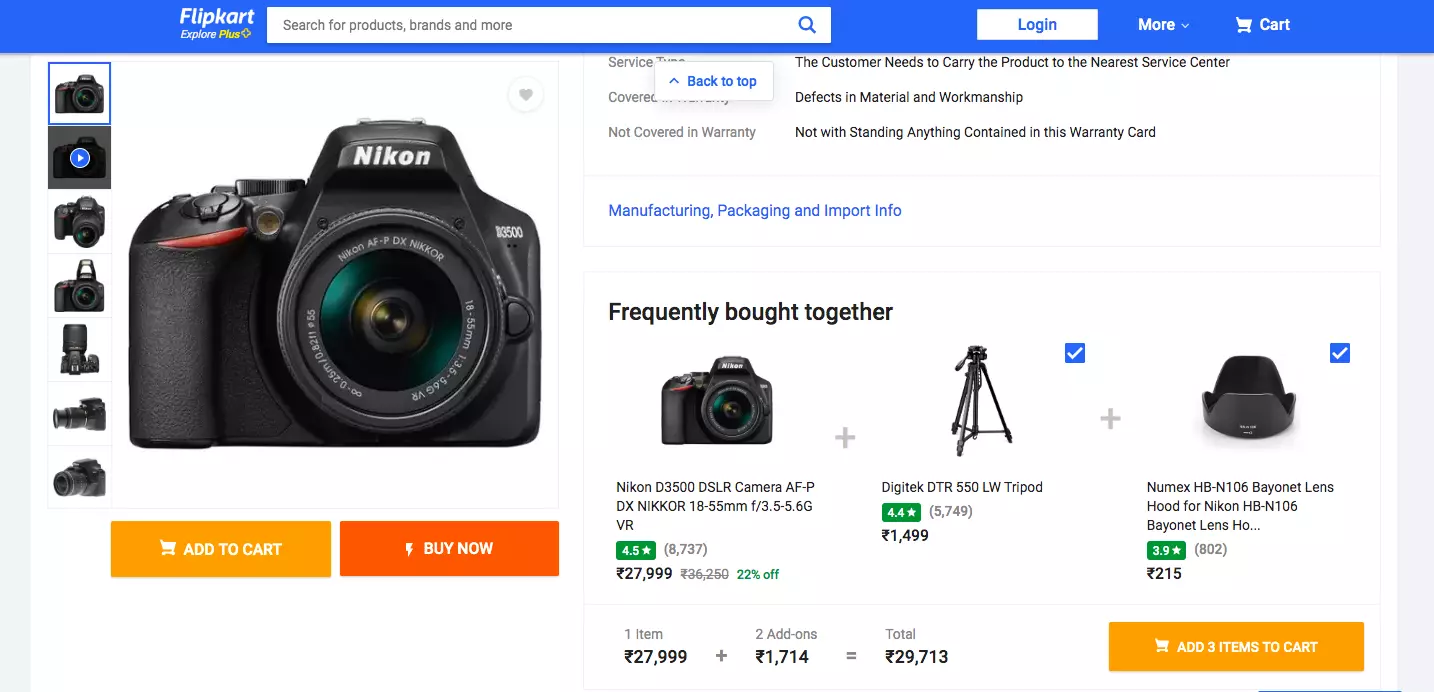Click the Login button
Image resolution: width=1434 pixels, height=692 pixels.
pyautogui.click(x=1037, y=25)
